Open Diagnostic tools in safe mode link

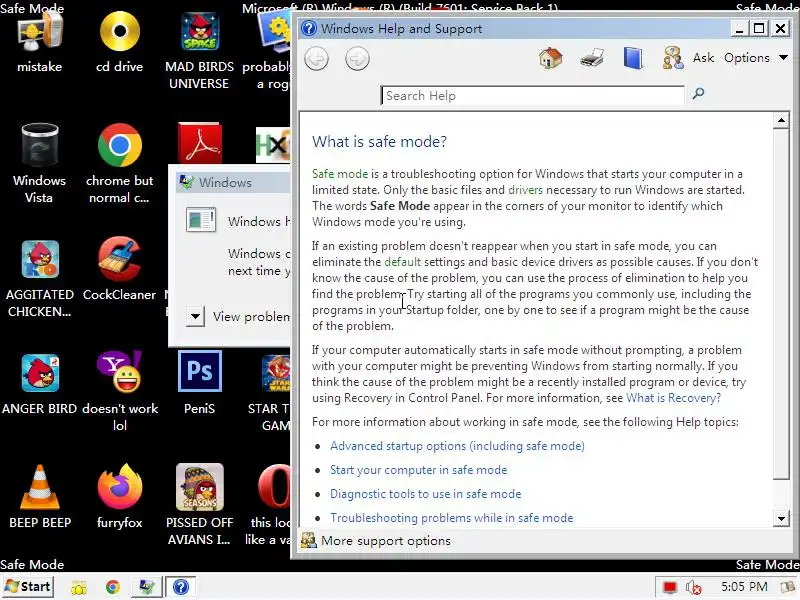coord(426,494)
